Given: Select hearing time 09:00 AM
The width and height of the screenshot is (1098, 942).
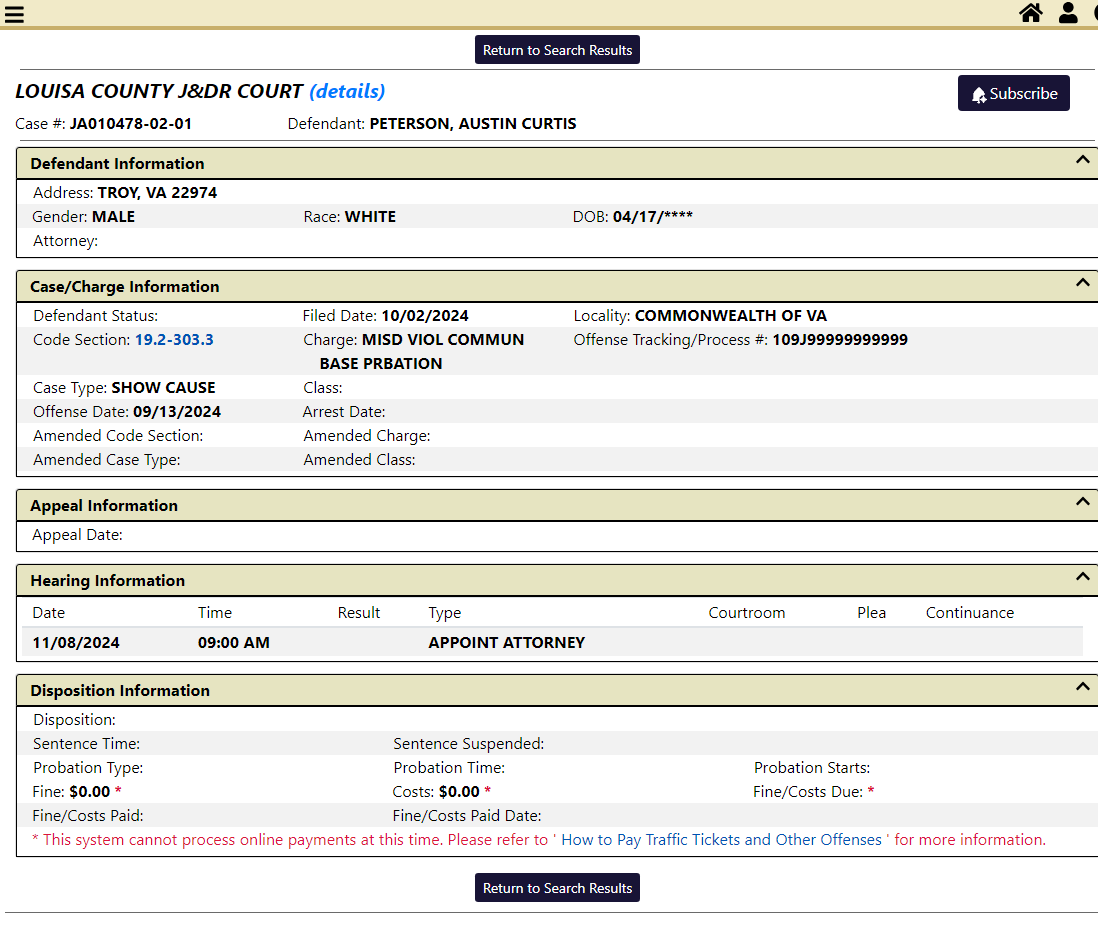Looking at the screenshot, I should coord(234,643).
